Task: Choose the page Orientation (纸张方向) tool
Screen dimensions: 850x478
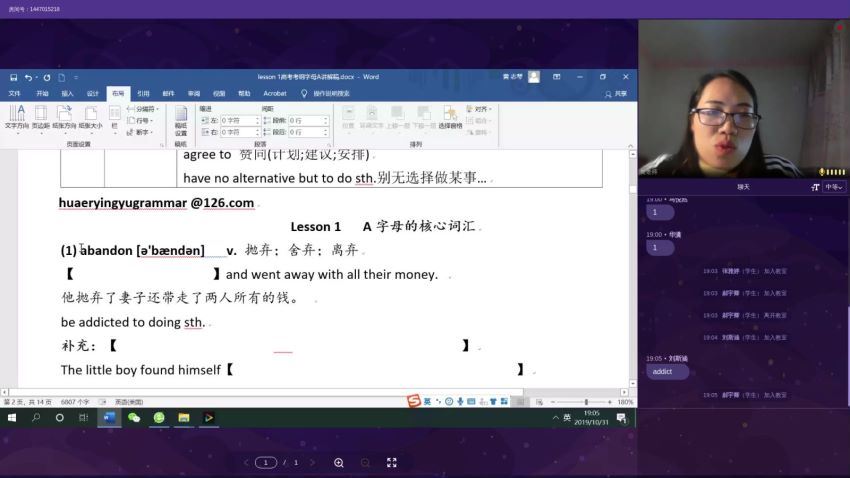Action: [x=64, y=118]
